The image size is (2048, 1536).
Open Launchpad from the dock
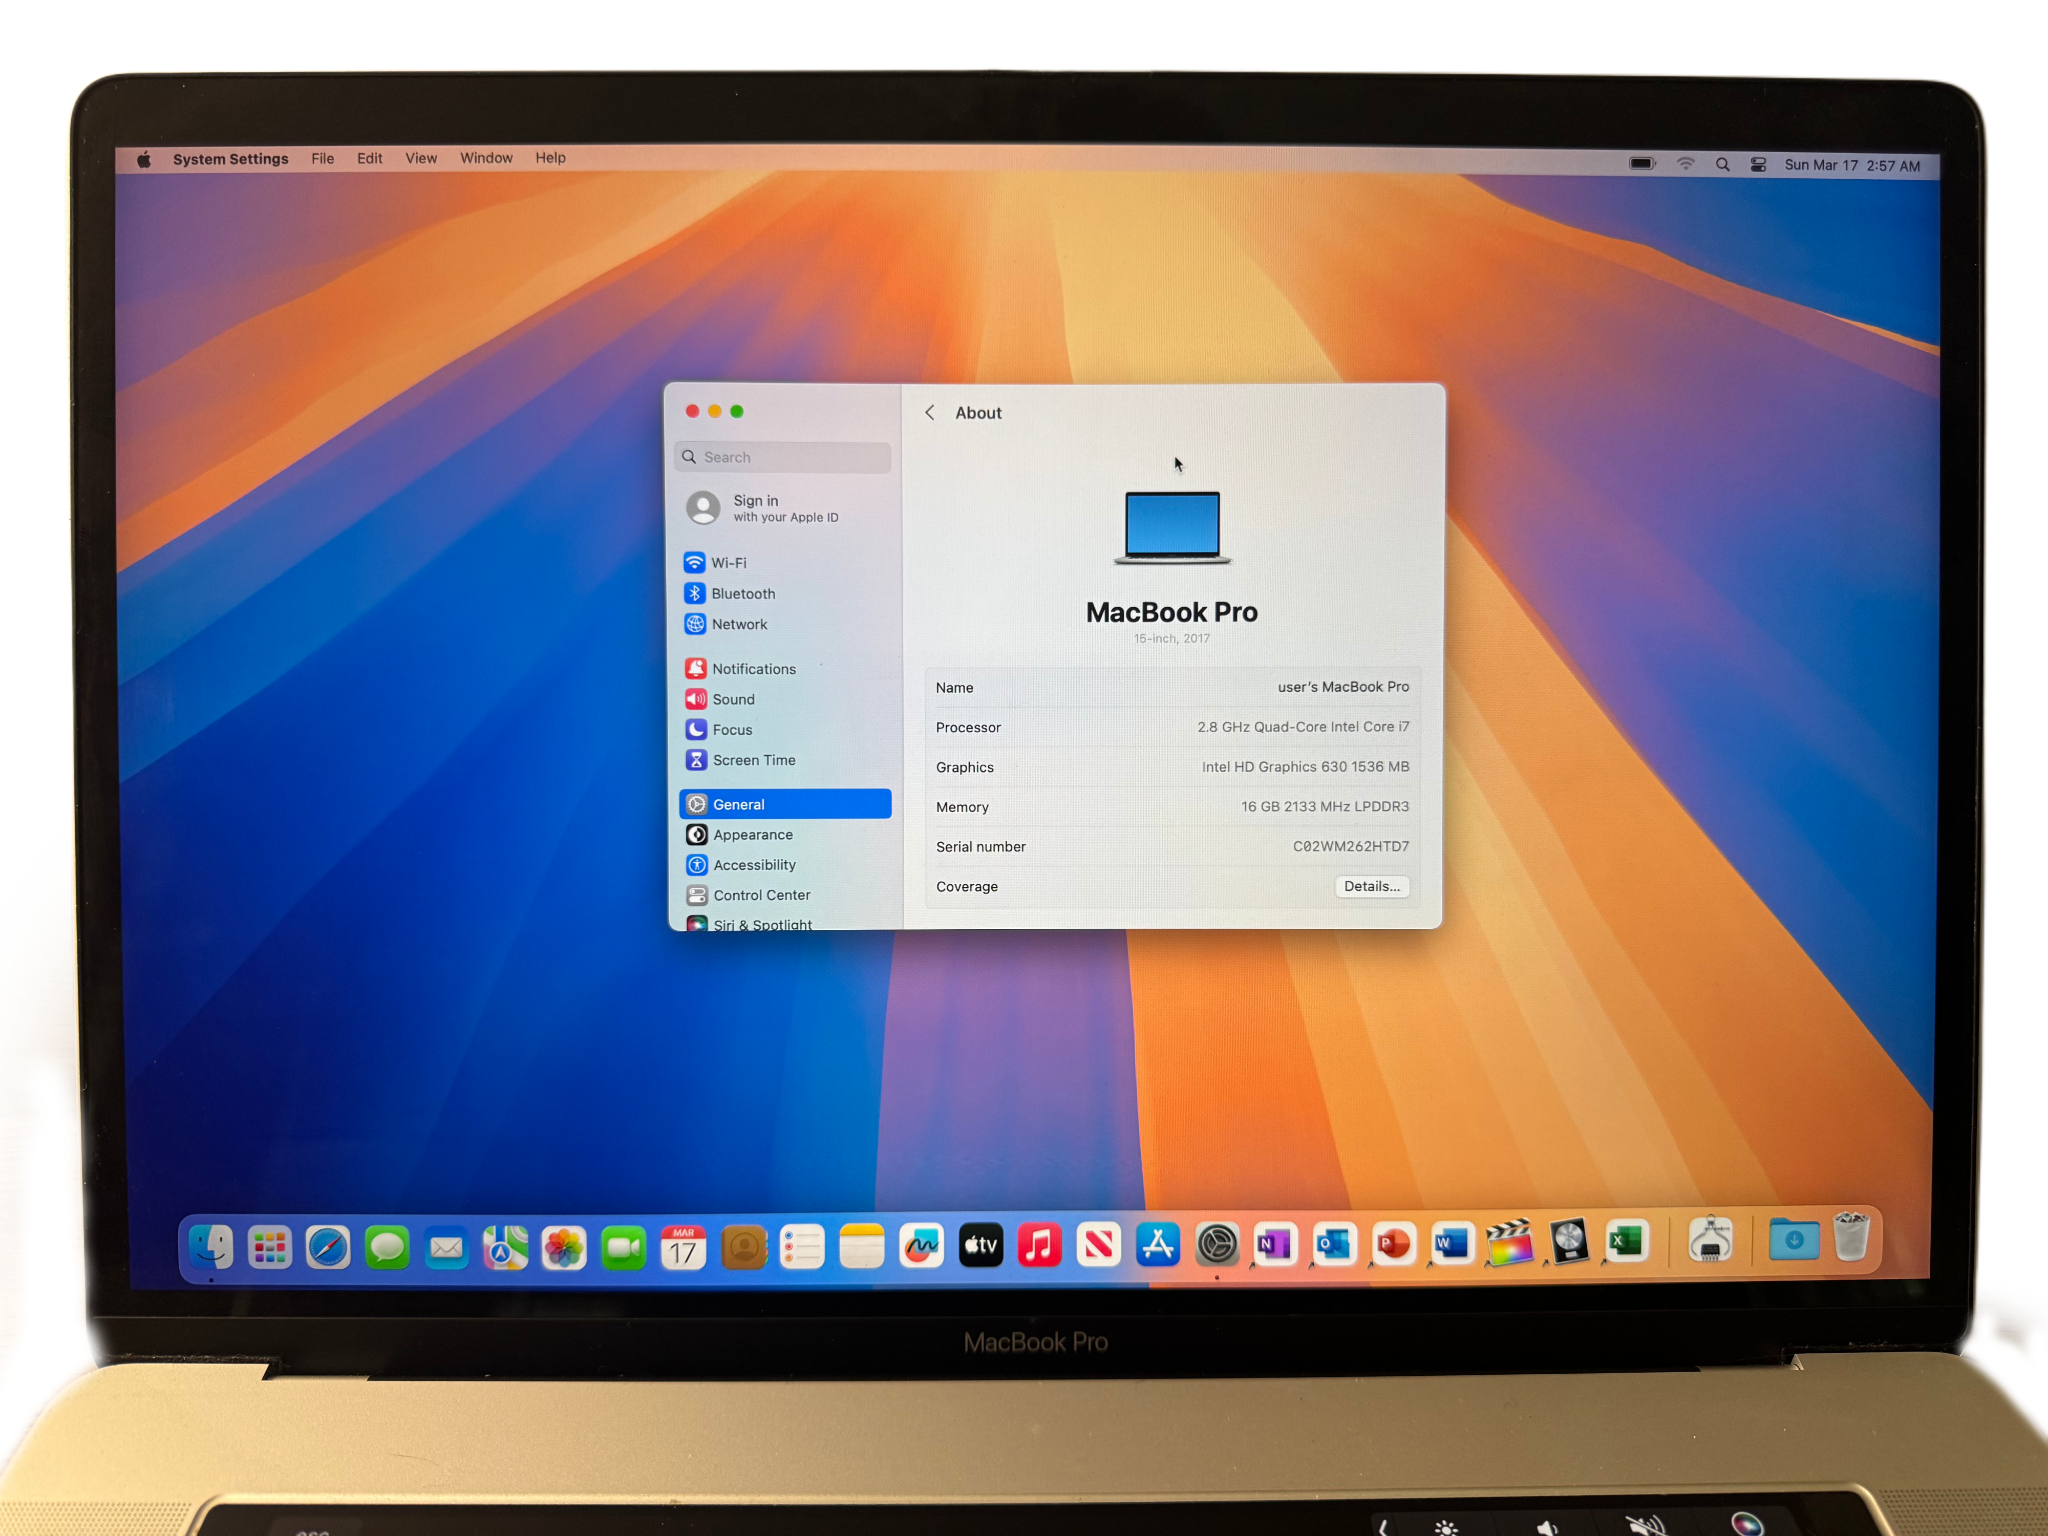click(x=270, y=1247)
